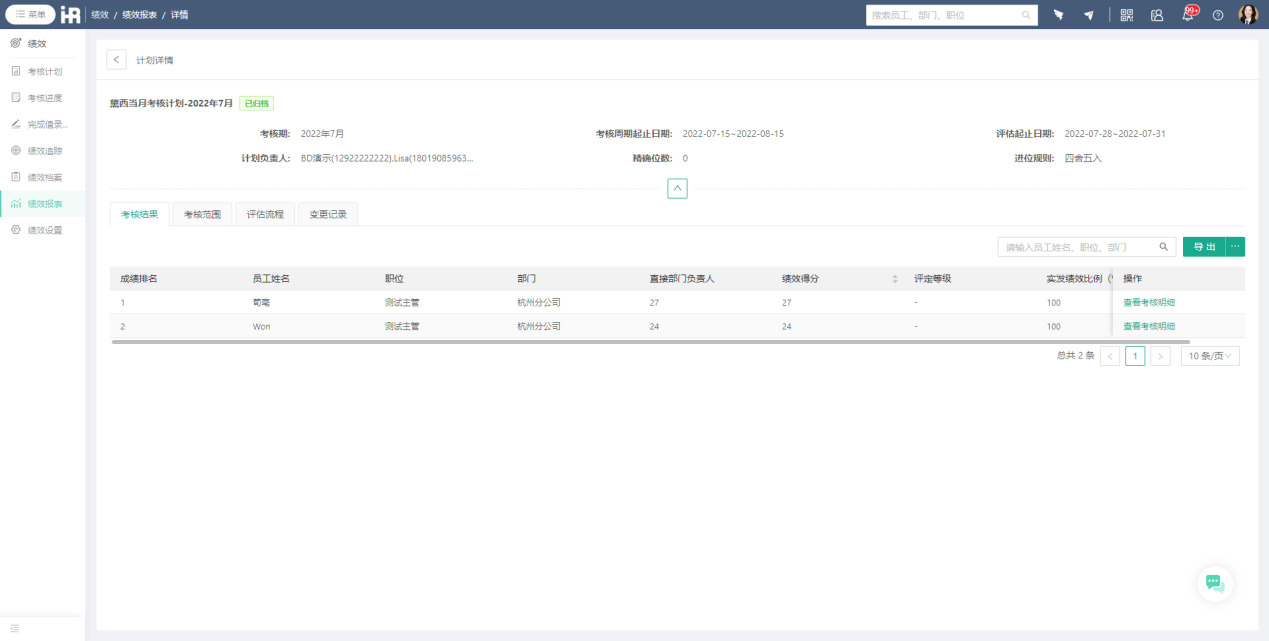Open the more options beside 导出 button
Viewport: 1269px width, 641px height.
[x=1235, y=247]
